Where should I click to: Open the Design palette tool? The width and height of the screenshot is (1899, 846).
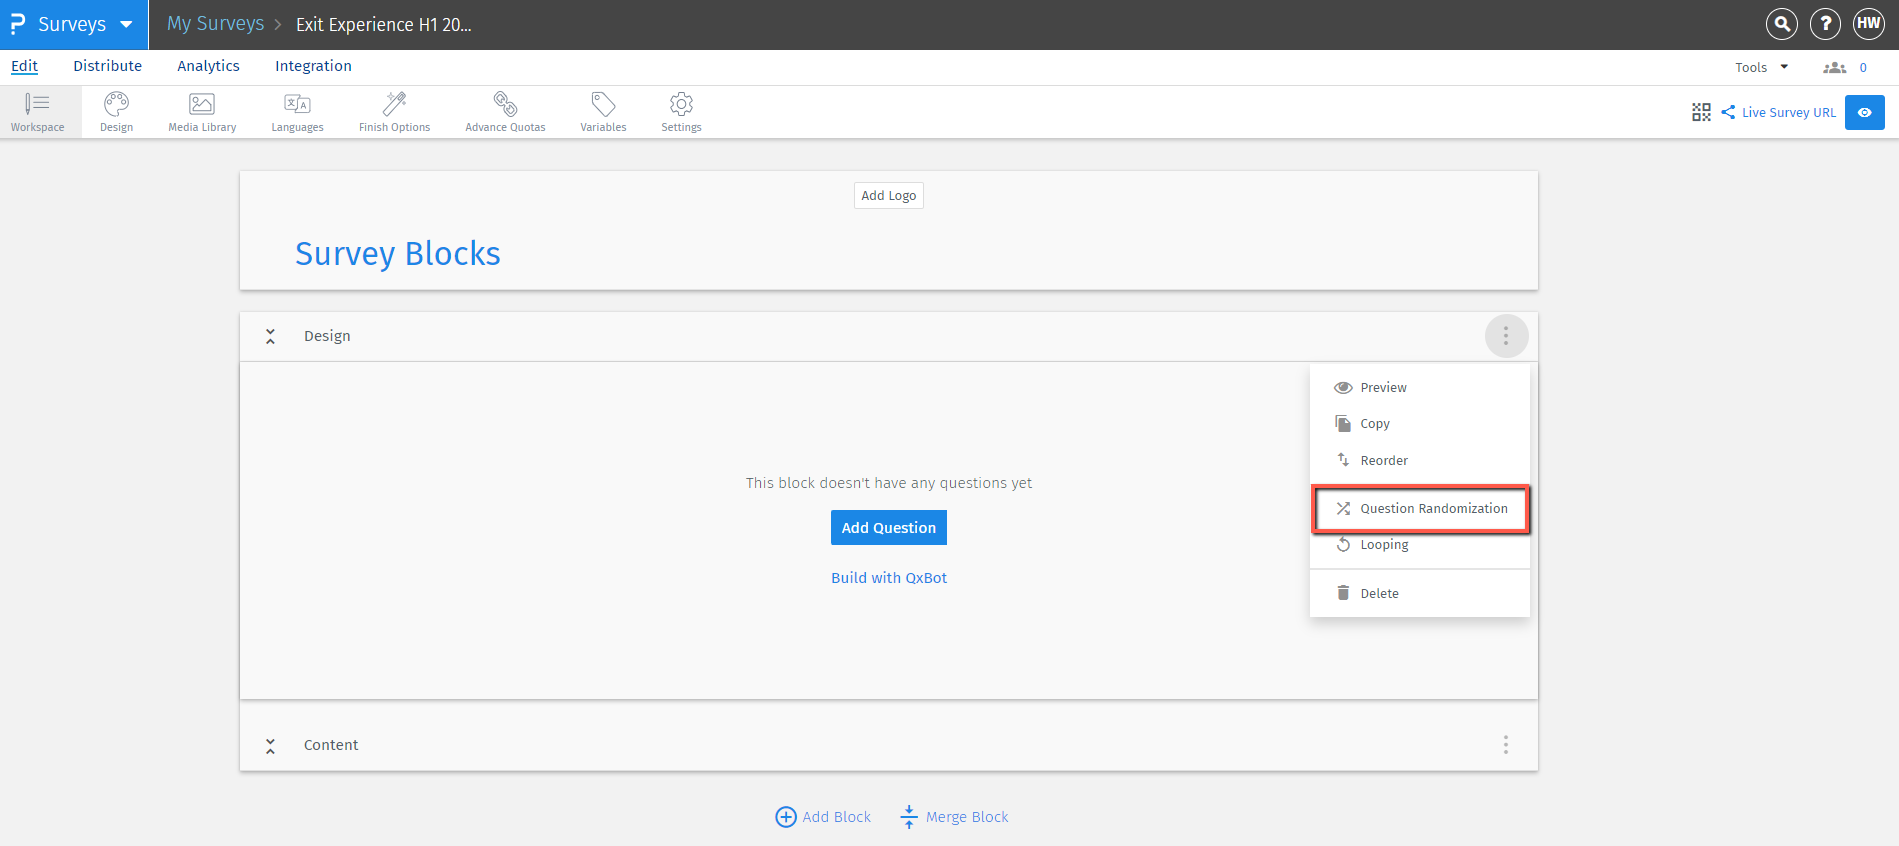pyautogui.click(x=116, y=112)
